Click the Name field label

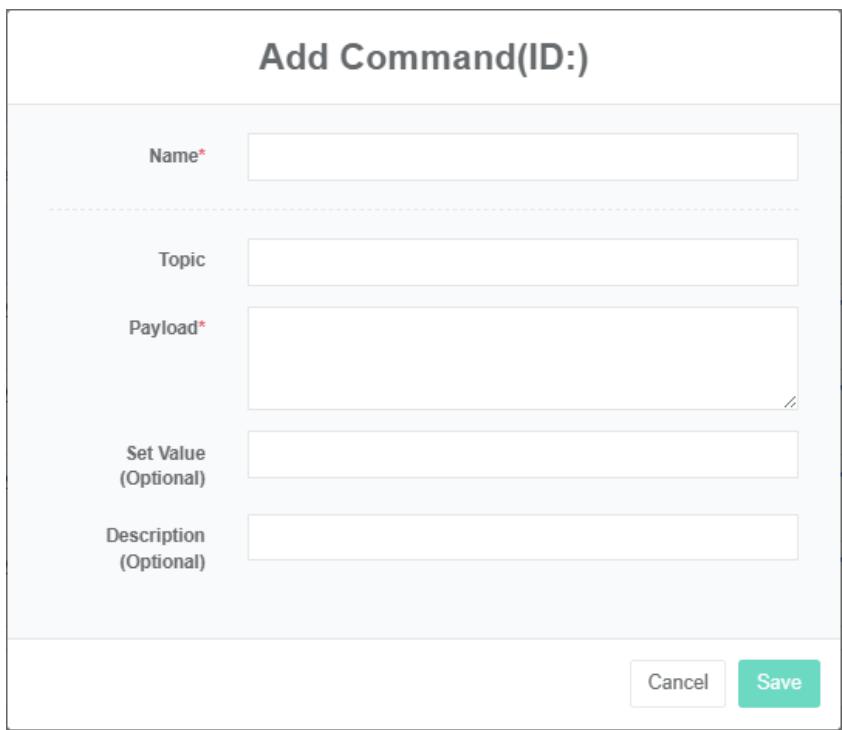[x=173, y=156]
